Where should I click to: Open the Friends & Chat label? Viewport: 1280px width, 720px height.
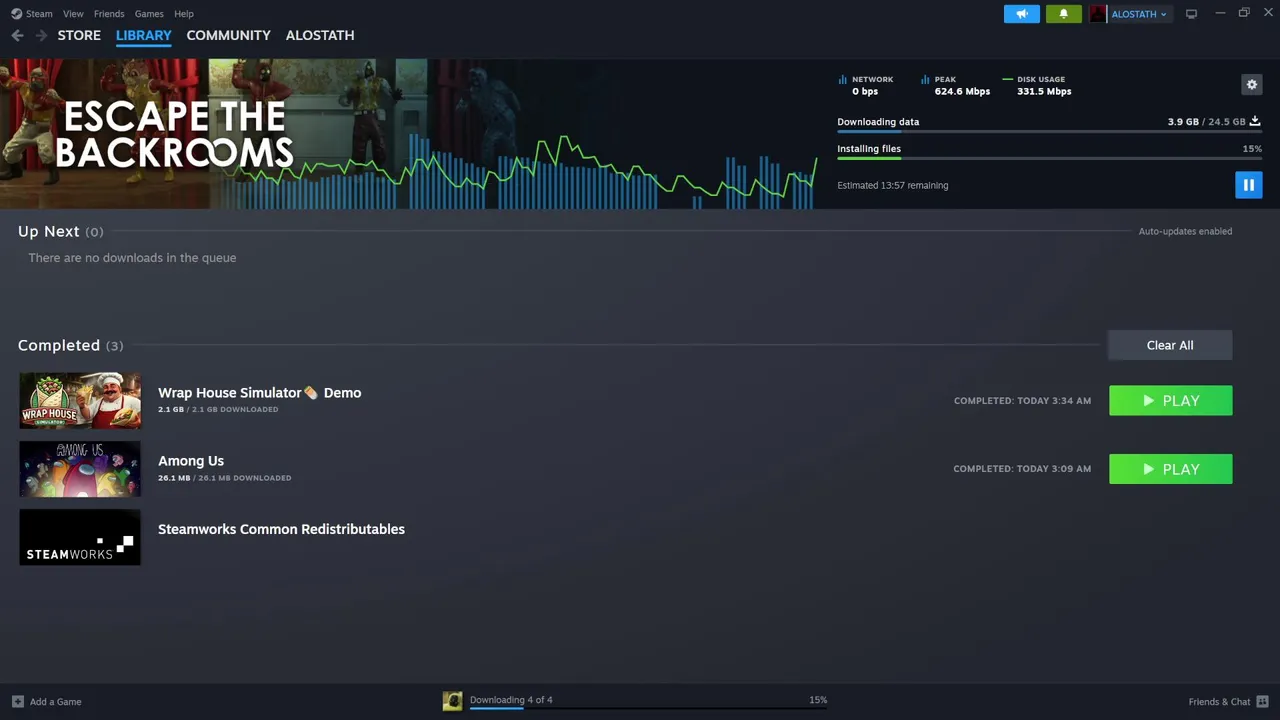pyautogui.click(x=1219, y=702)
